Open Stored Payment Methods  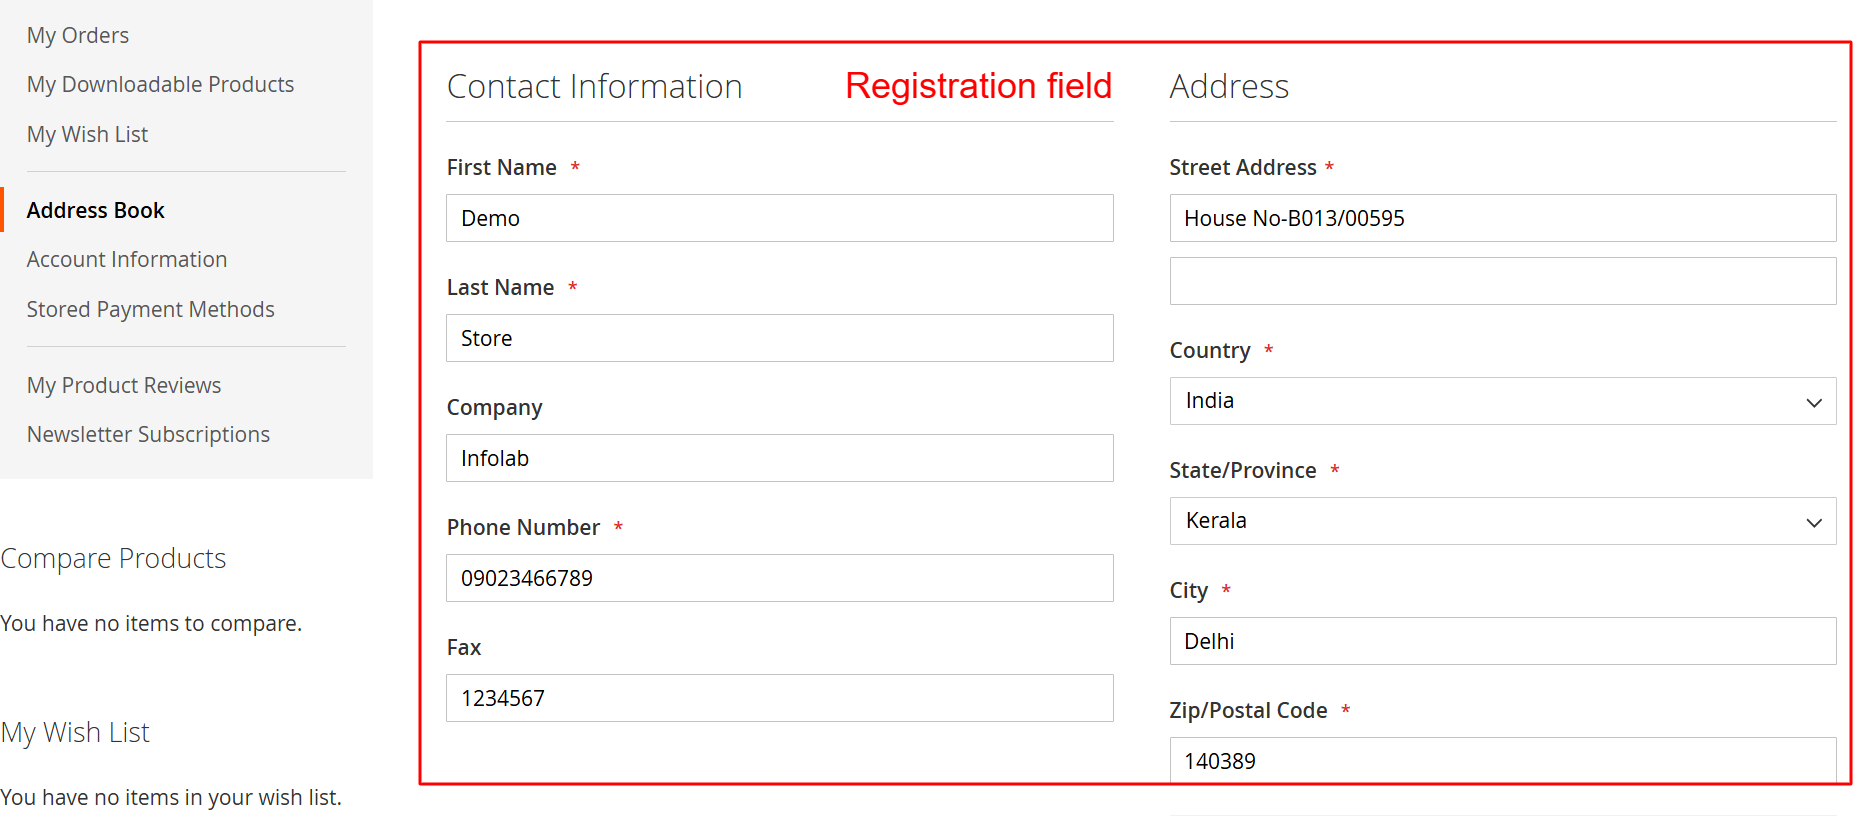[x=150, y=309]
